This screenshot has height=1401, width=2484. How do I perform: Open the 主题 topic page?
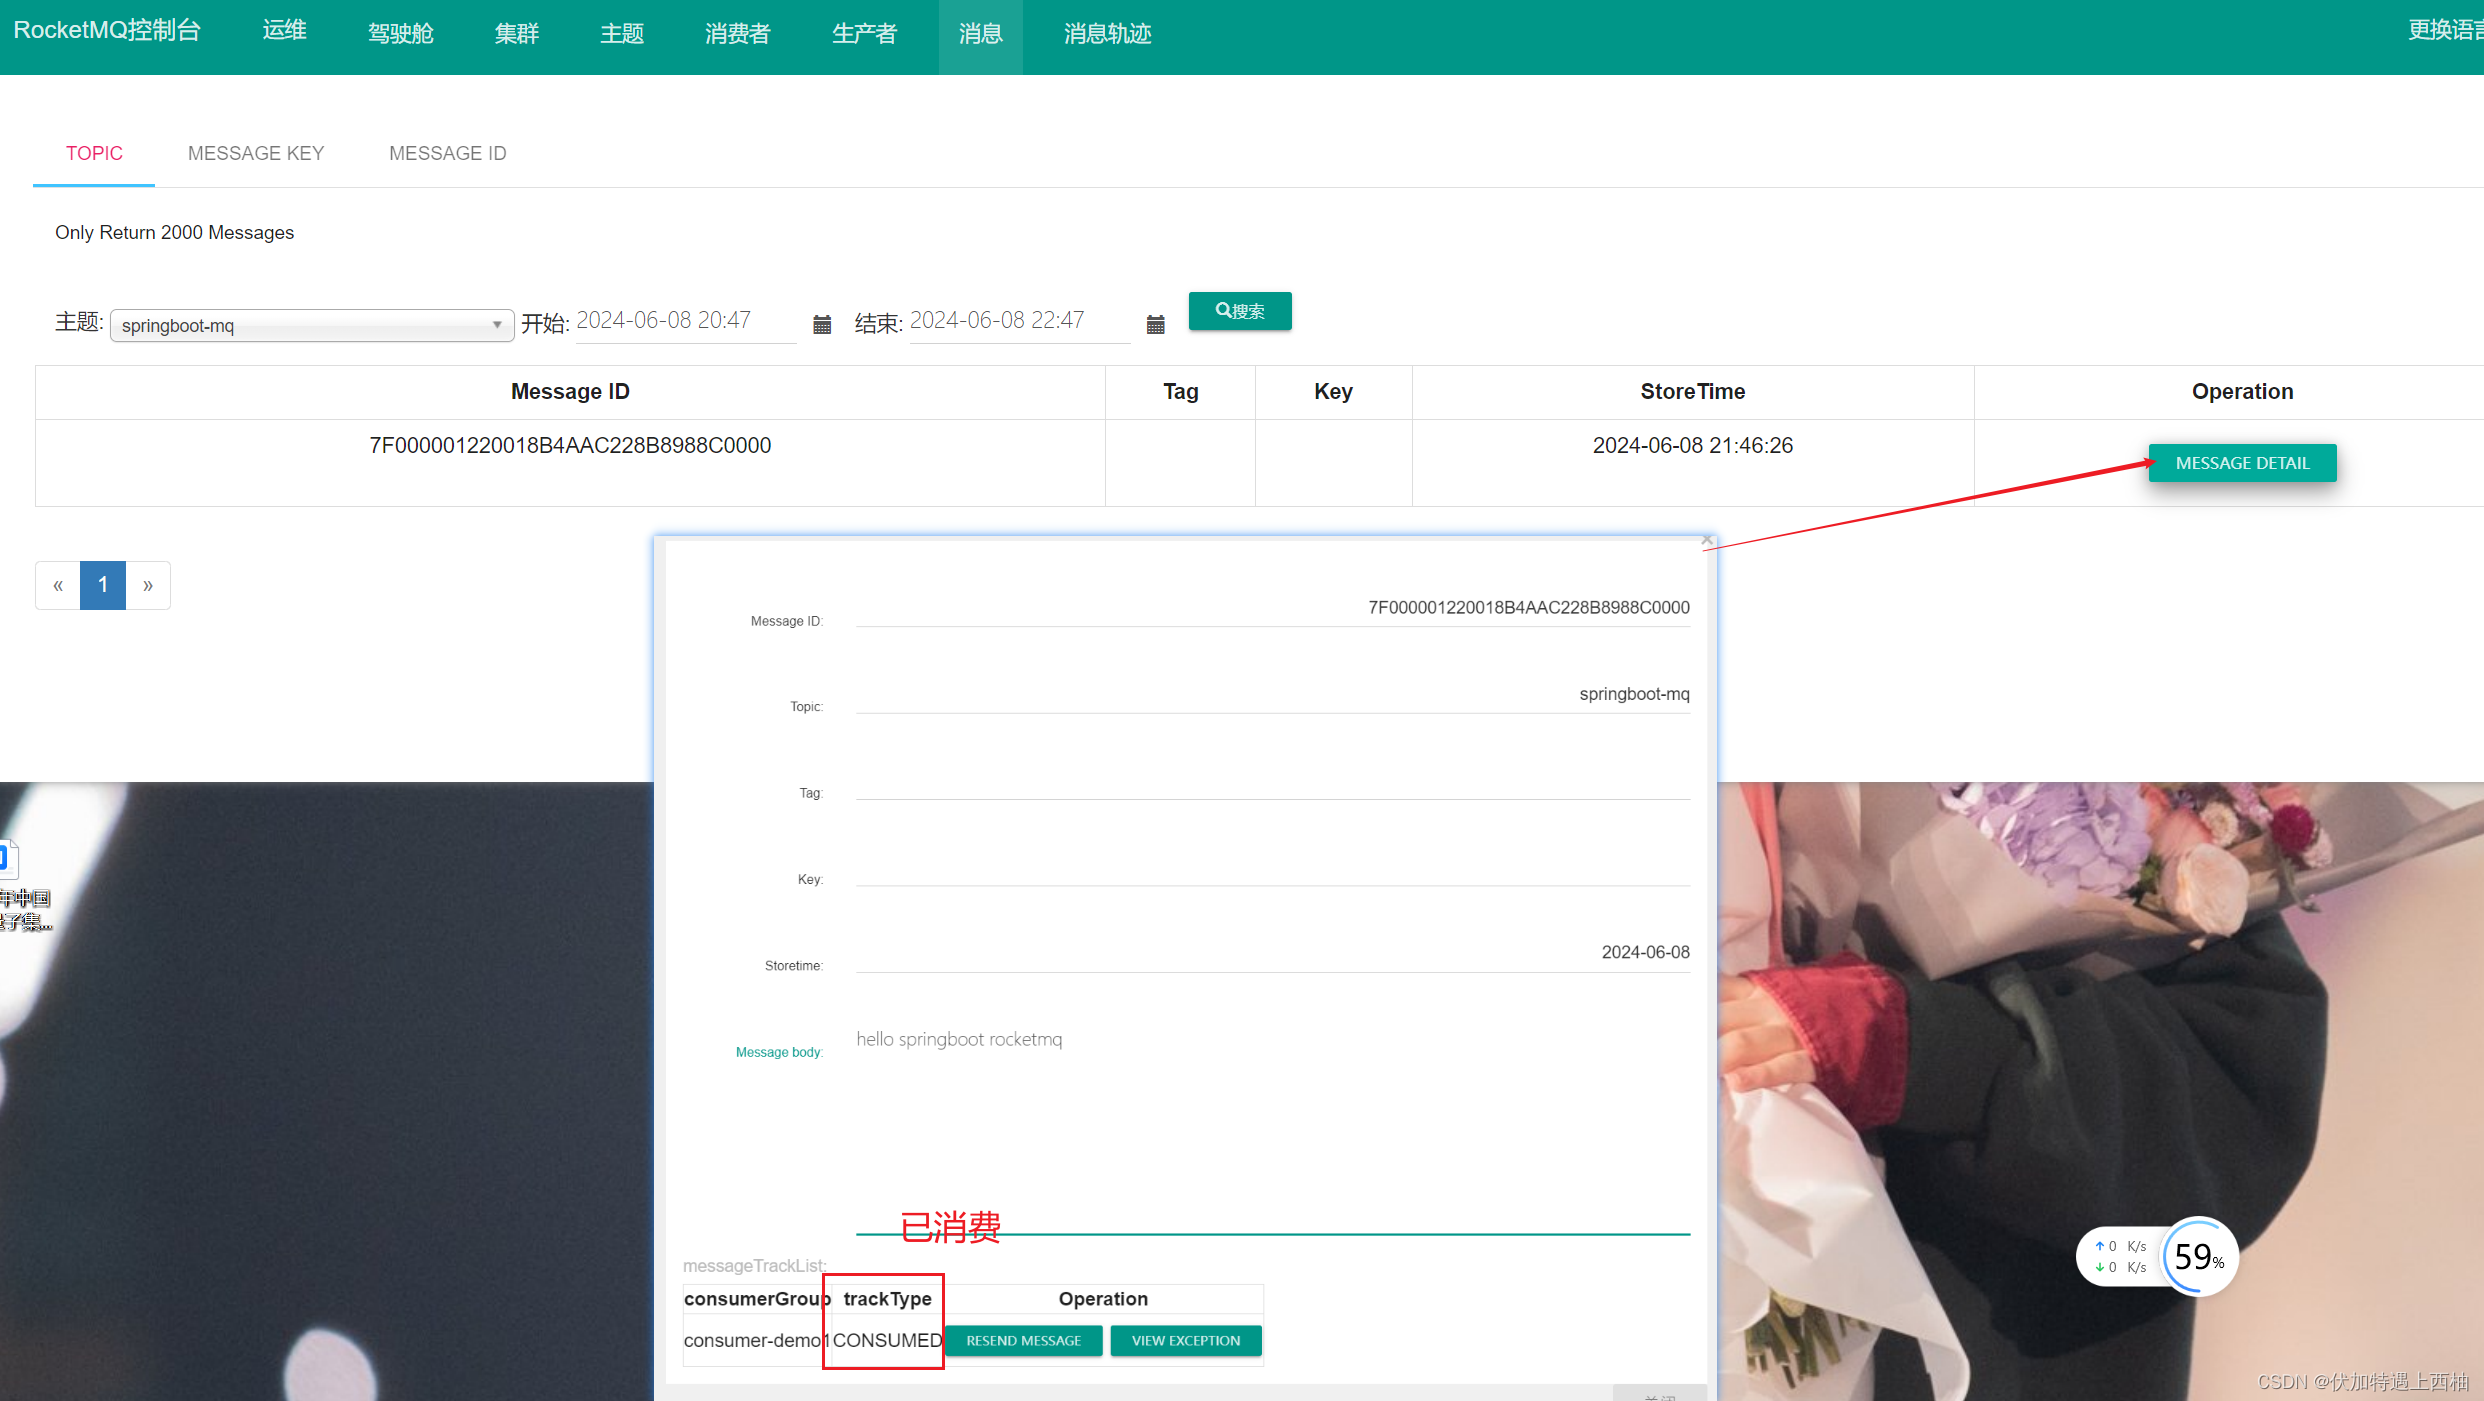[622, 34]
